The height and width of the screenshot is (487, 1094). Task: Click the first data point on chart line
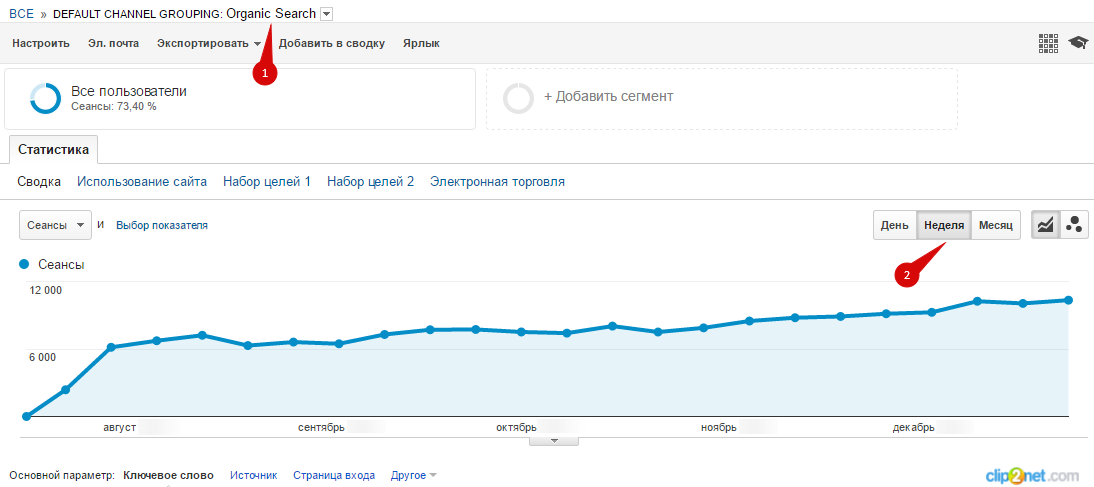click(x=27, y=416)
